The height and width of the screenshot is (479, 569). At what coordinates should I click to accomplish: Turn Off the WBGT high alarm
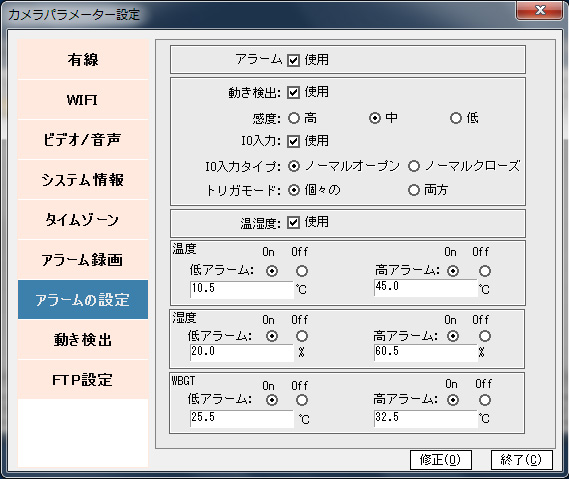tap(485, 400)
